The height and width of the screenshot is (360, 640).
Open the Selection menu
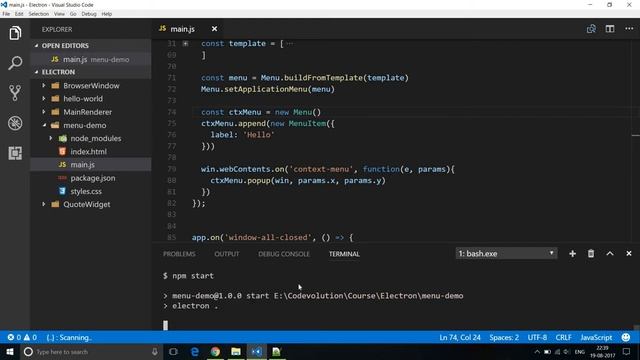click(39, 14)
